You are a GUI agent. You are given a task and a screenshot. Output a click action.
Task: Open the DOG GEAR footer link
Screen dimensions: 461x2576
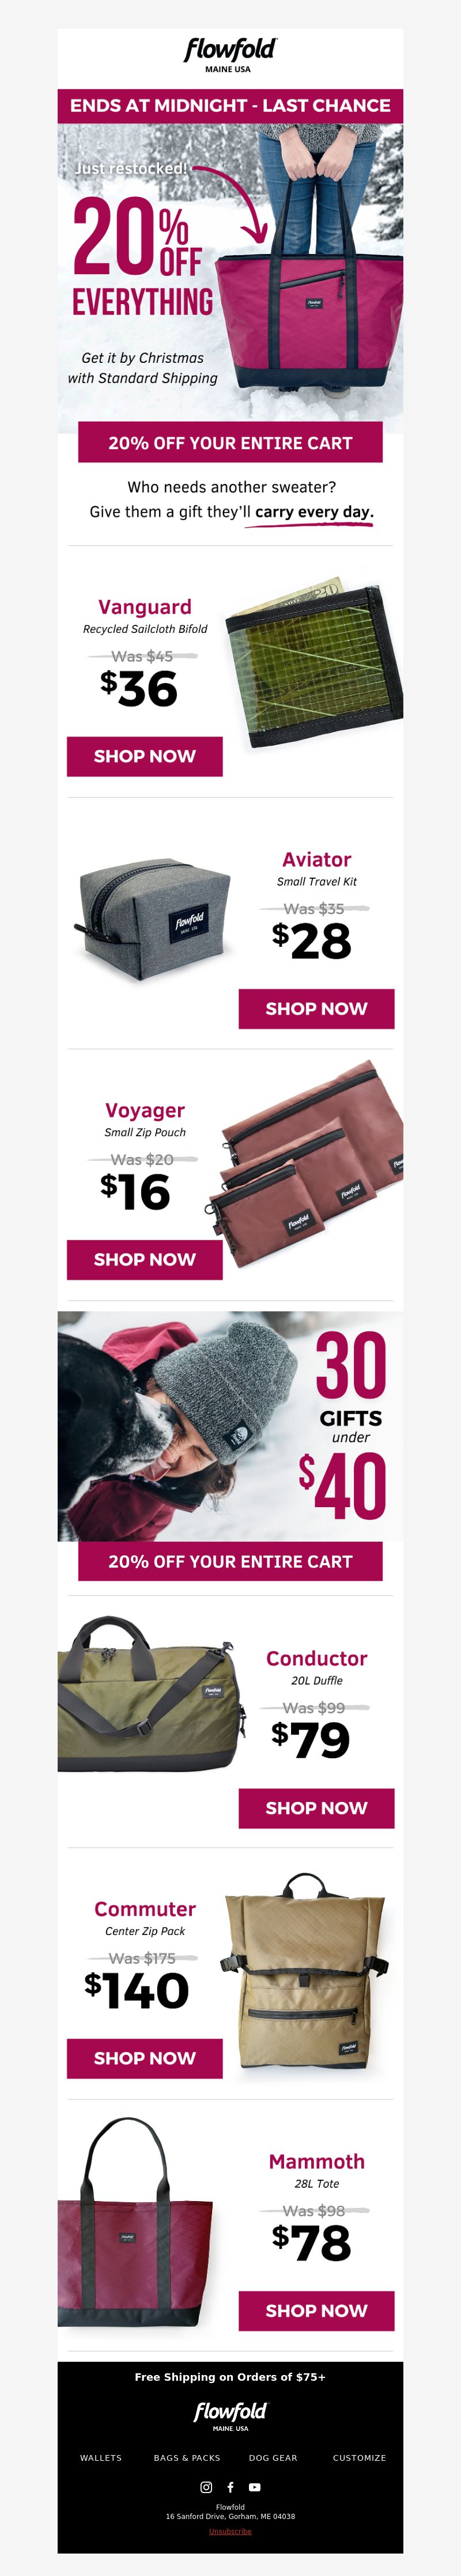point(273,2457)
